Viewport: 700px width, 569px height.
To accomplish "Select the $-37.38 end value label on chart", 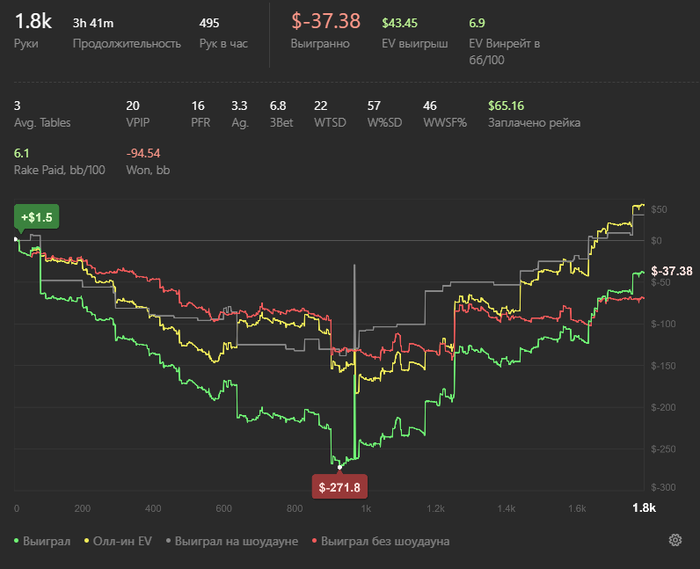I will click(671, 271).
